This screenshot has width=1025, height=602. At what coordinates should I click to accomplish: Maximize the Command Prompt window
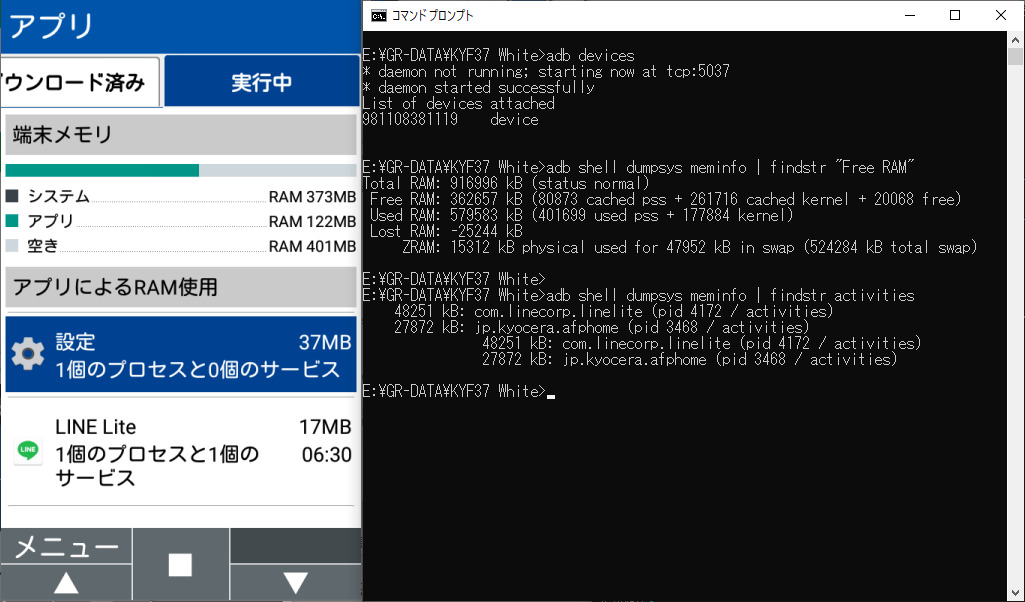point(955,15)
